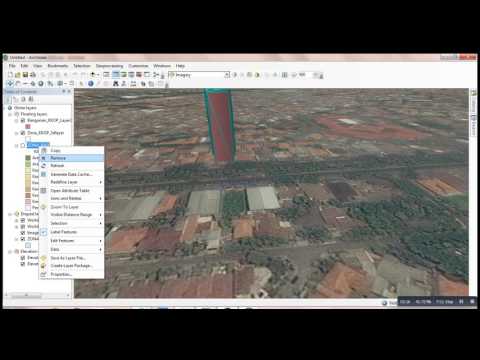480x360 pixels.
Task: Collapse the highlighted layer's legend node
Action: click(16, 145)
